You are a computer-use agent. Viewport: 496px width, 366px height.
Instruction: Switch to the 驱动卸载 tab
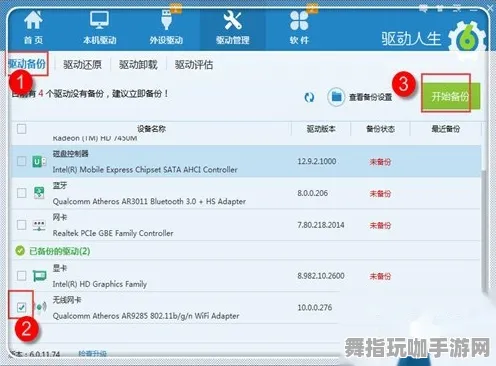[x=138, y=64]
